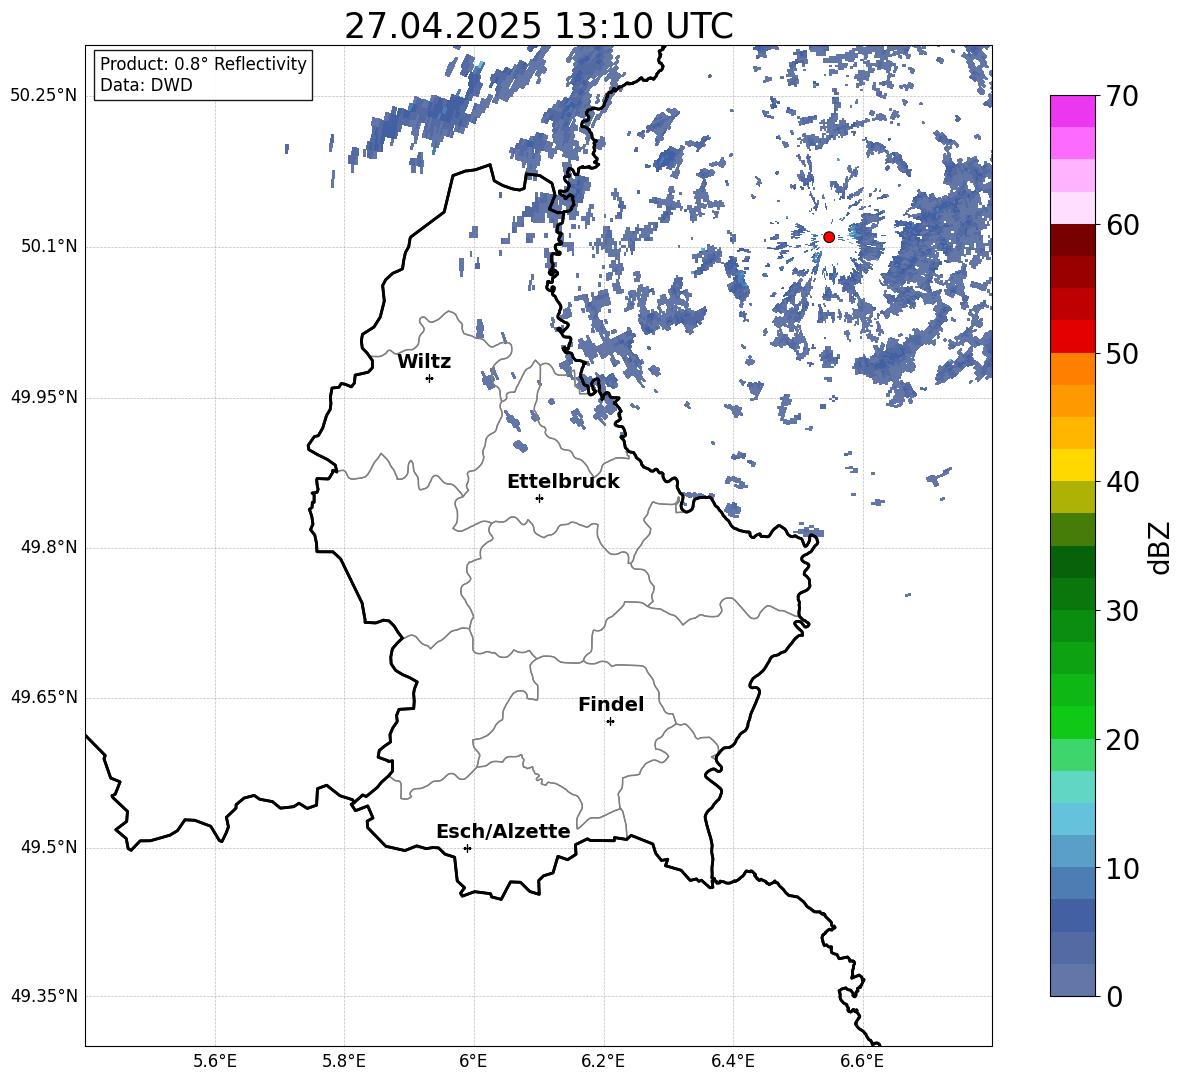Click the red radar site marker dot
The width and height of the screenshot is (1184, 1081).
pos(829,237)
